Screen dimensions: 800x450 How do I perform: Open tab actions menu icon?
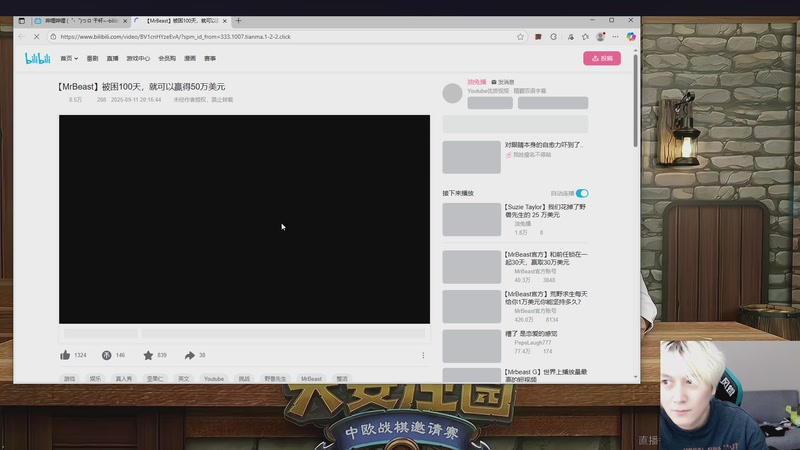[x=21, y=21]
